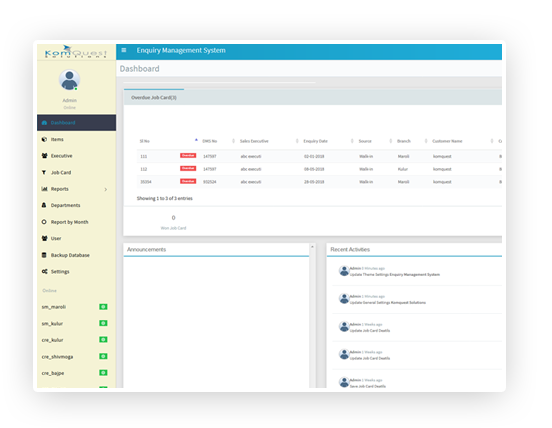
Task: Click the Dashboard home icon in the sidebar
Action: tap(44, 122)
